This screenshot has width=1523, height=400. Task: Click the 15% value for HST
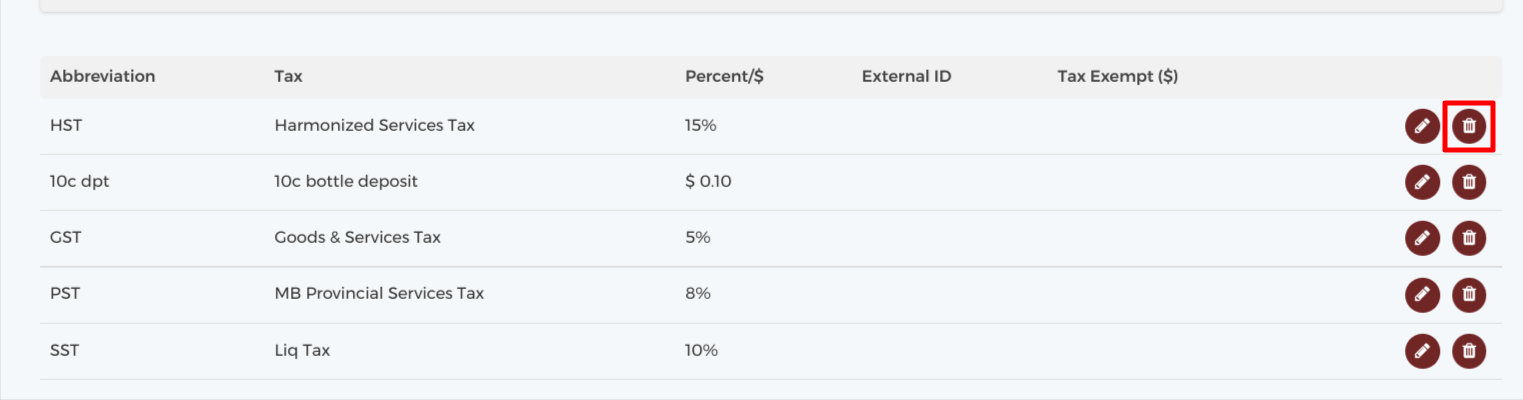coord(701,125)
